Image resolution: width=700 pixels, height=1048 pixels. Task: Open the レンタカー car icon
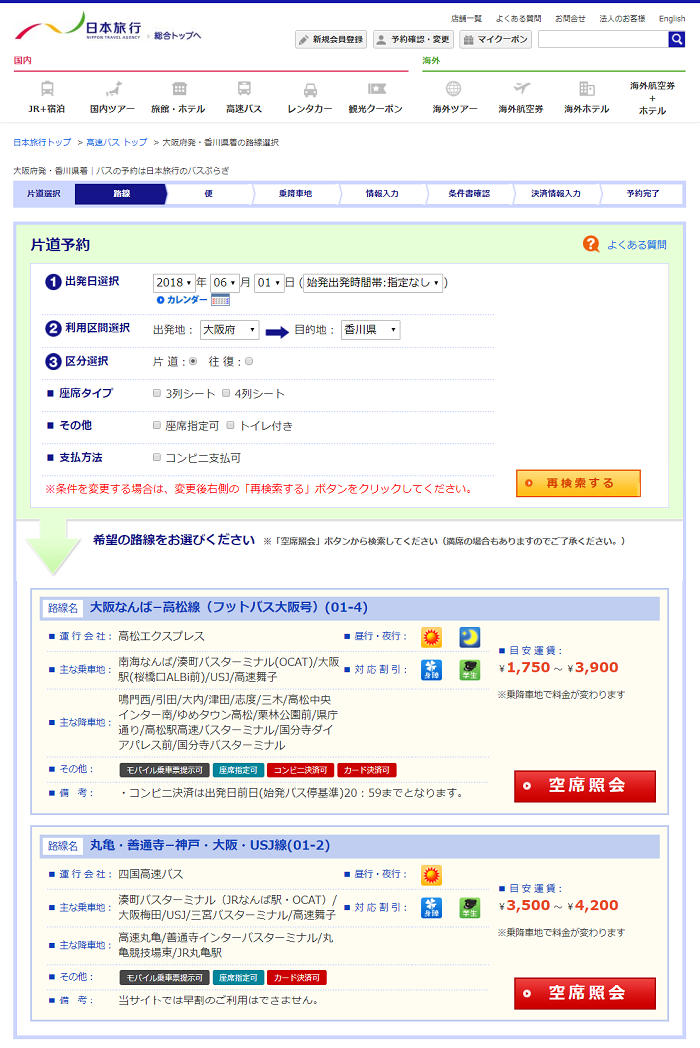tap(310, 89)
